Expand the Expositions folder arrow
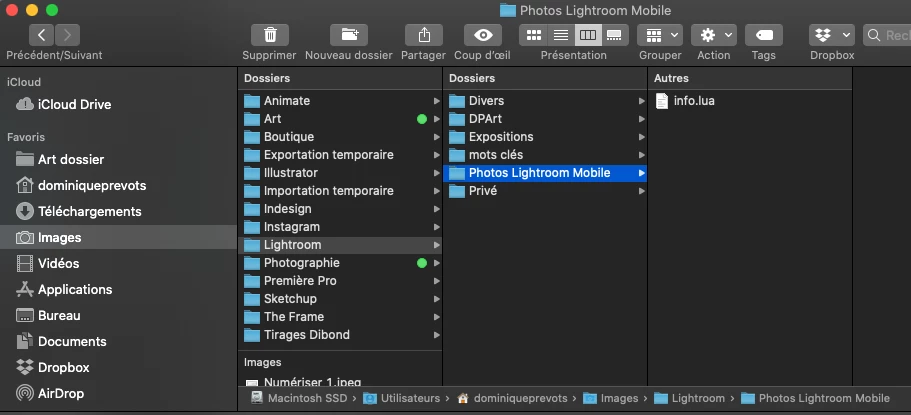 pos(641,137)
